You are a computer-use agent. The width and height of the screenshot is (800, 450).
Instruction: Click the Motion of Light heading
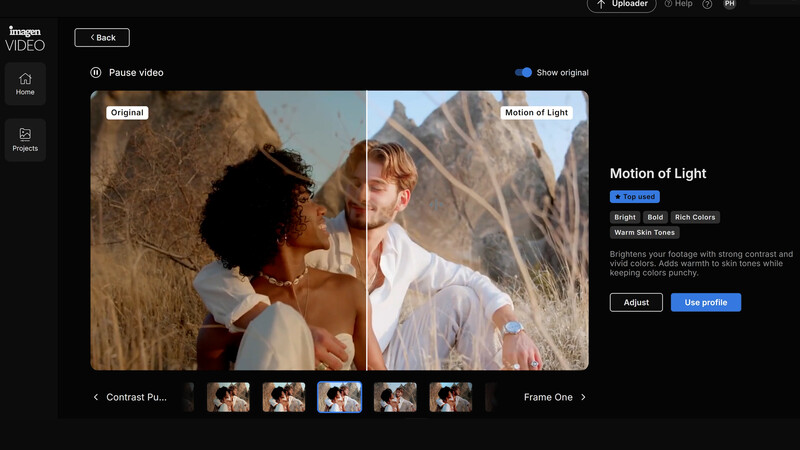[658, 173]
